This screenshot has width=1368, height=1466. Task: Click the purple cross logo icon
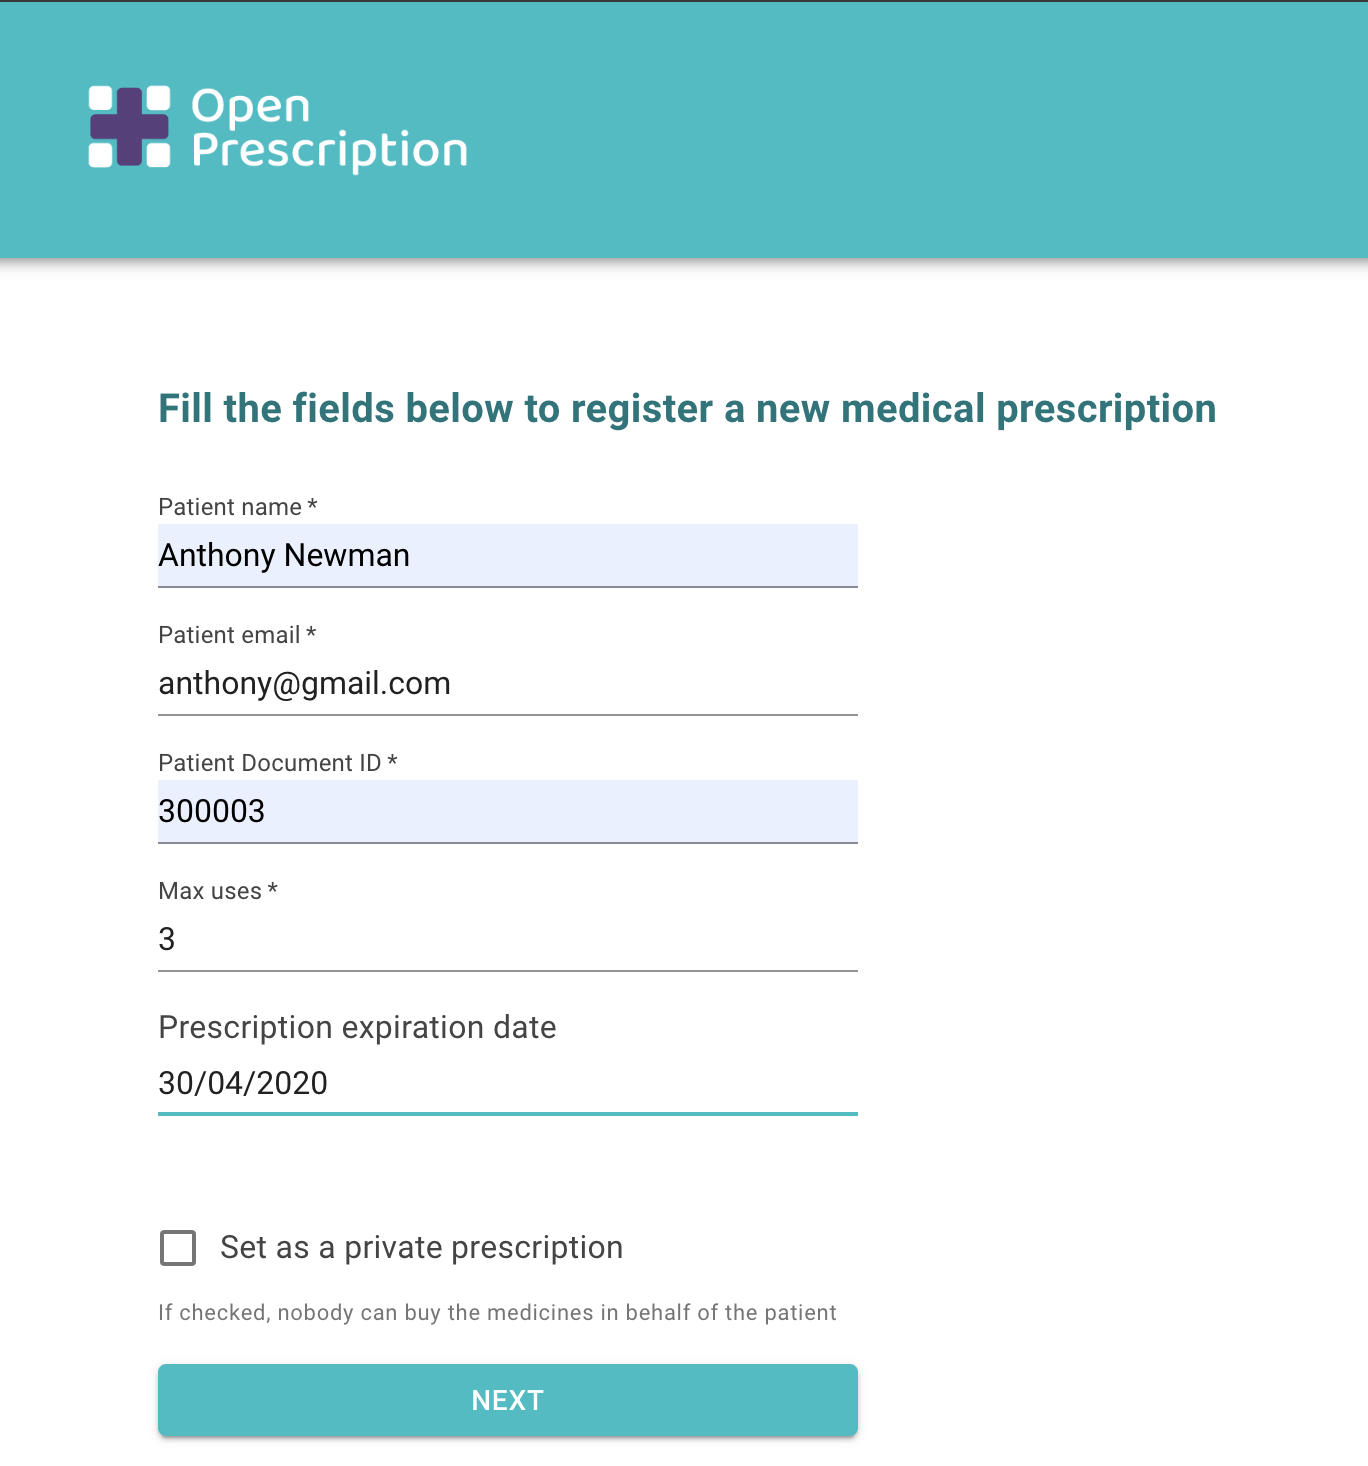tap(129, 127)
